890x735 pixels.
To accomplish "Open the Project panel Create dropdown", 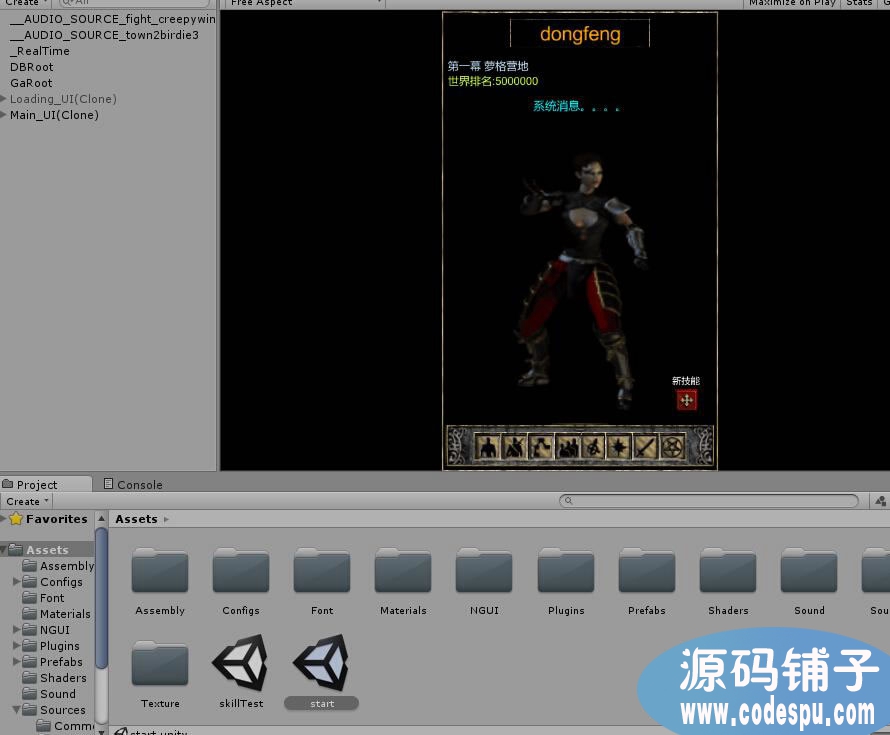I will point(27,501).
